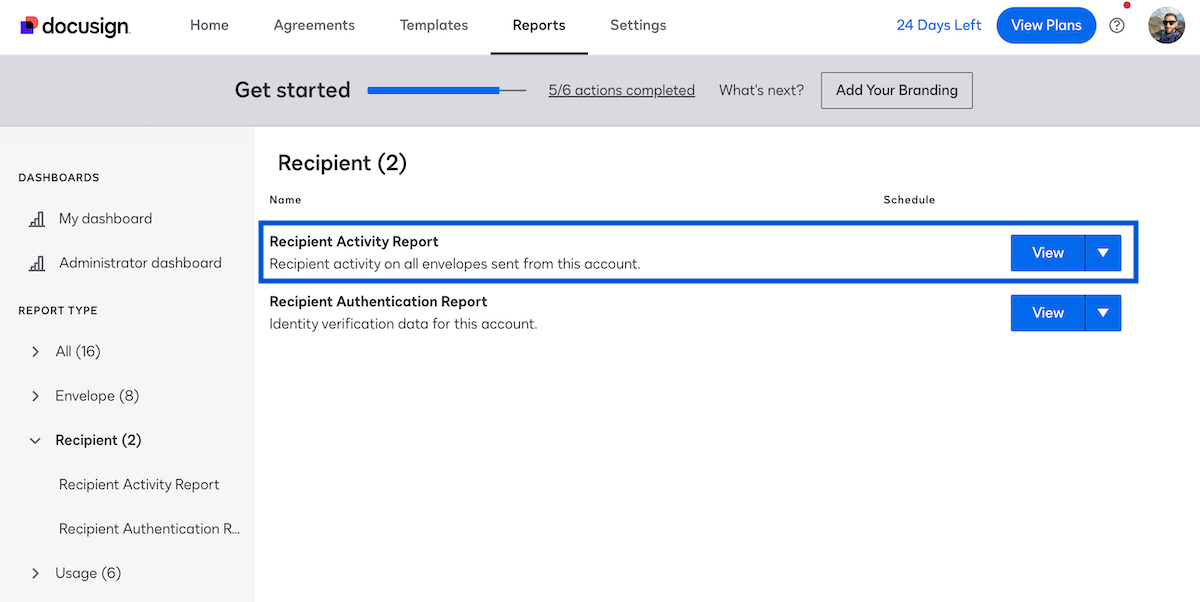
Task: Click the Get started progress bar
Action: click(446, 90)
